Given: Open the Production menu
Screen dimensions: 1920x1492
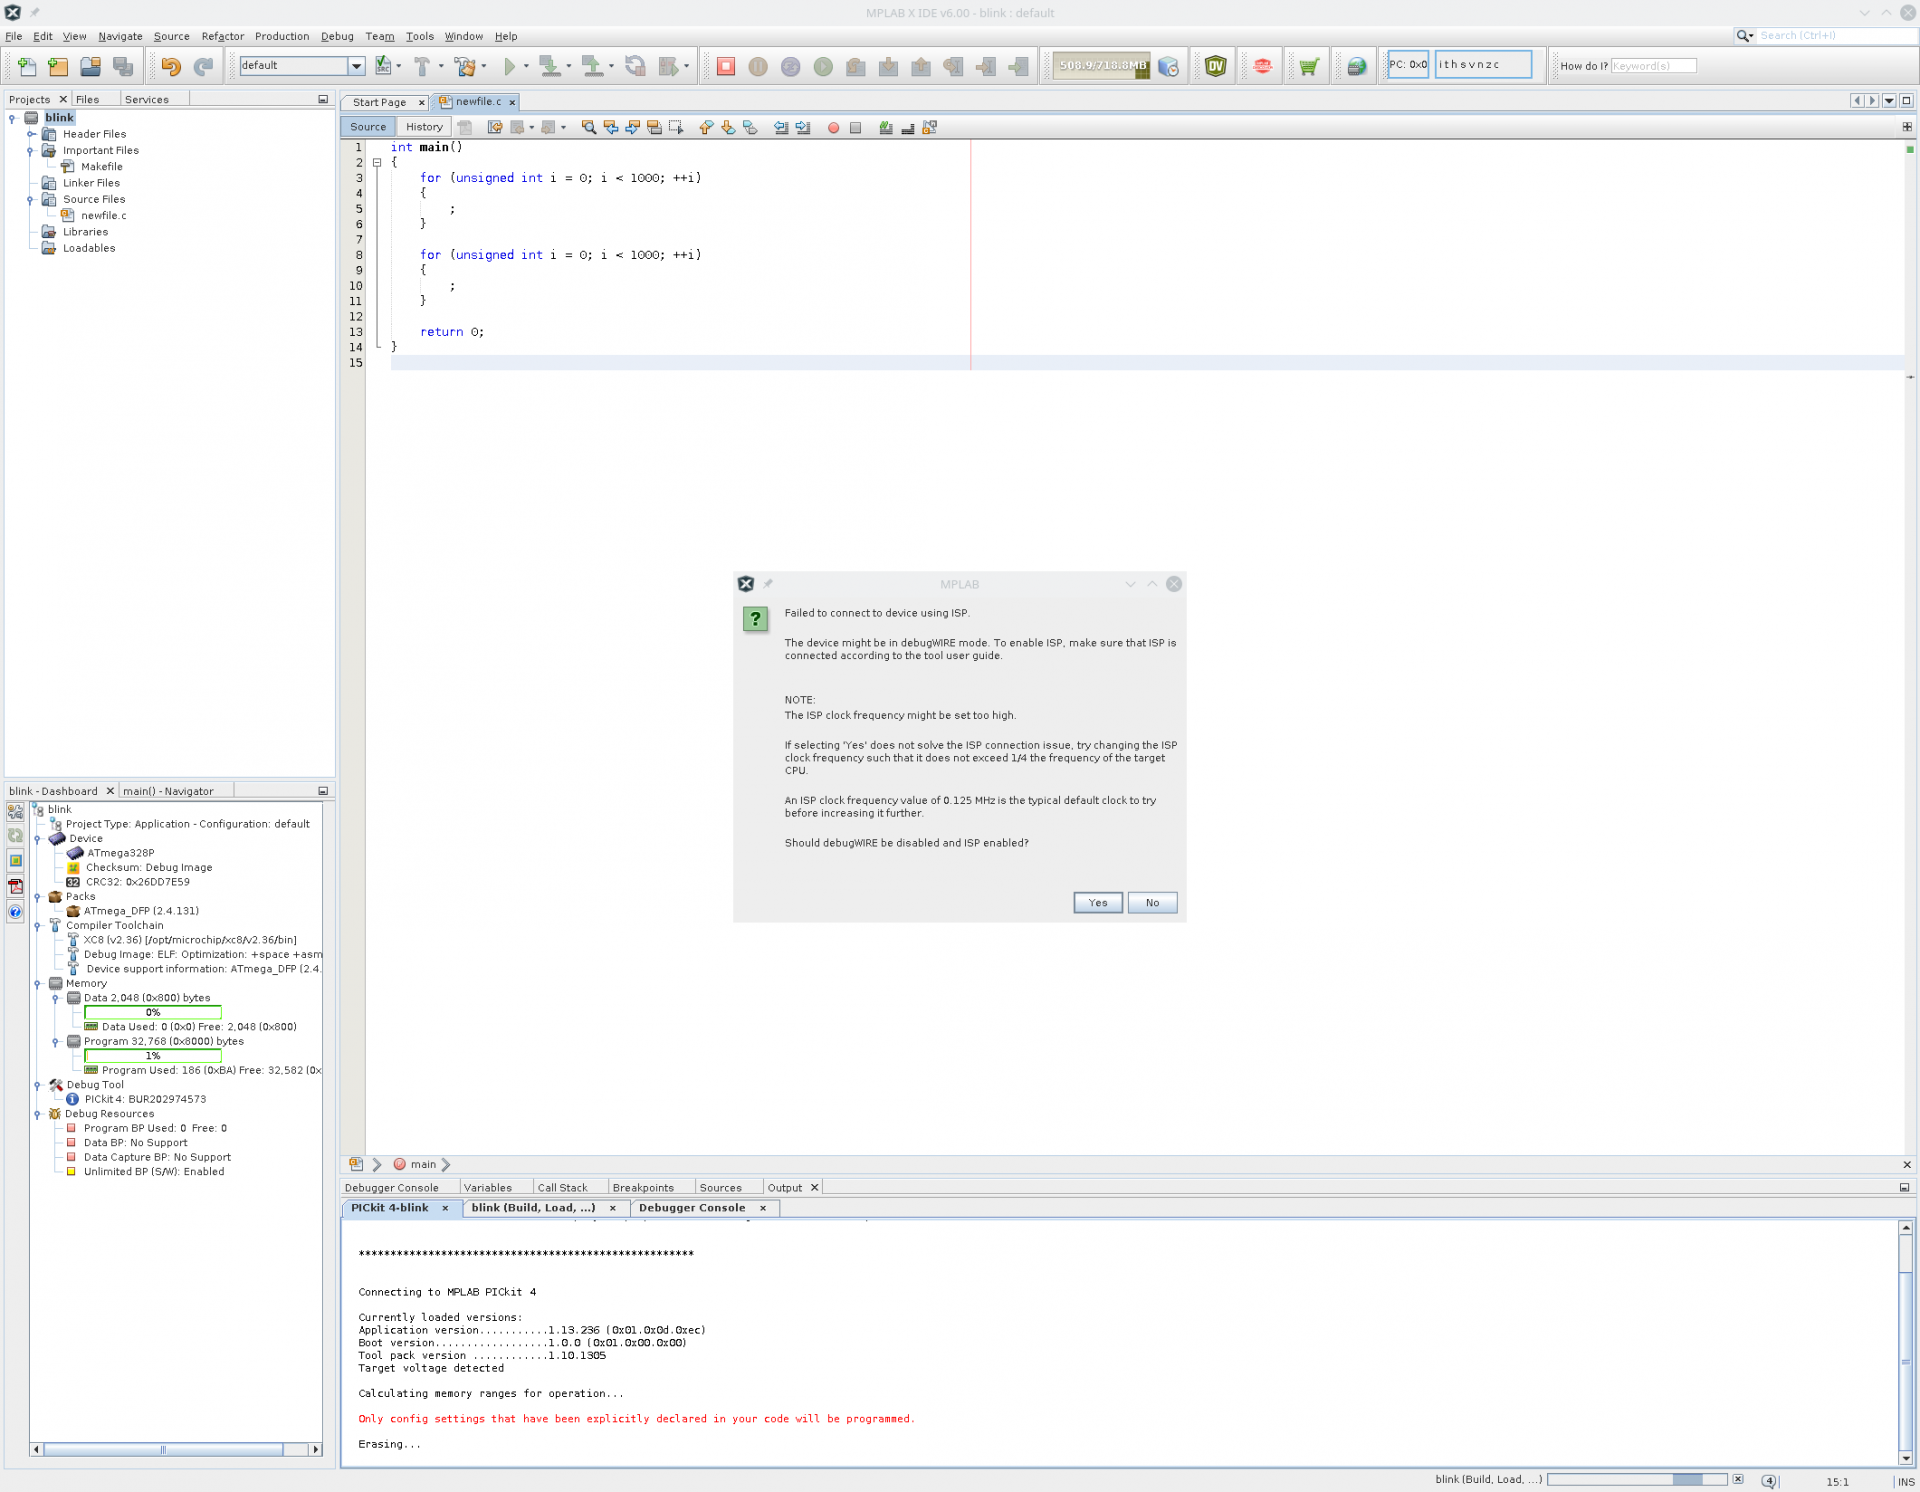Looking at the screenshot, I should pos(282,36).
